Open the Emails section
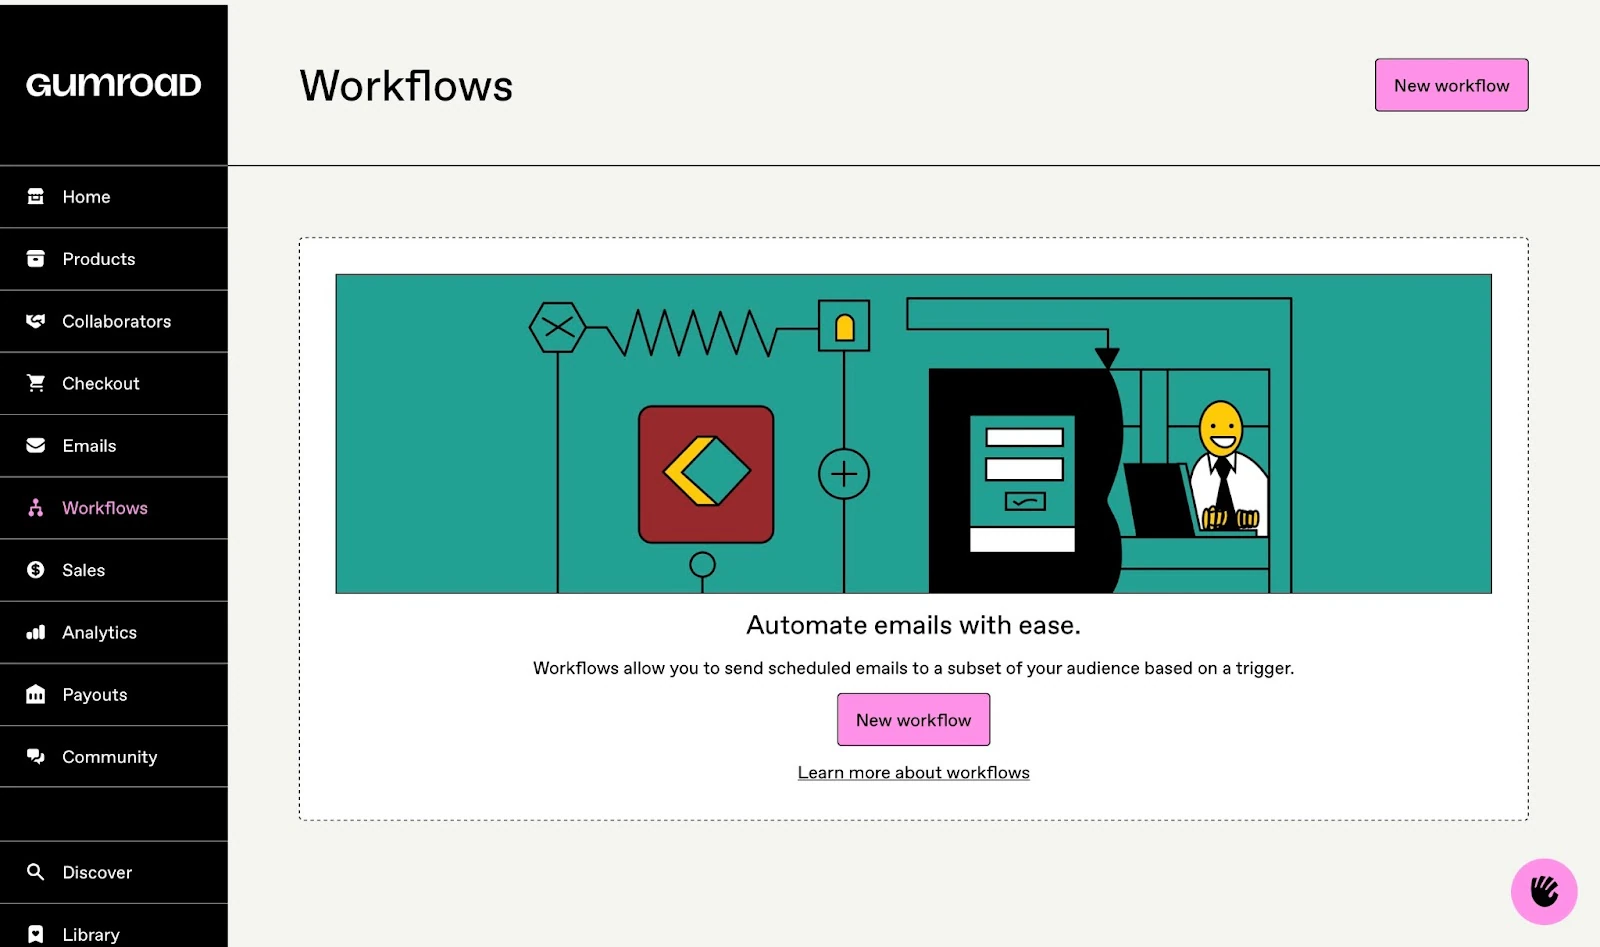The width and height of the screenshot is (1600, 947). tap(114, 446)
